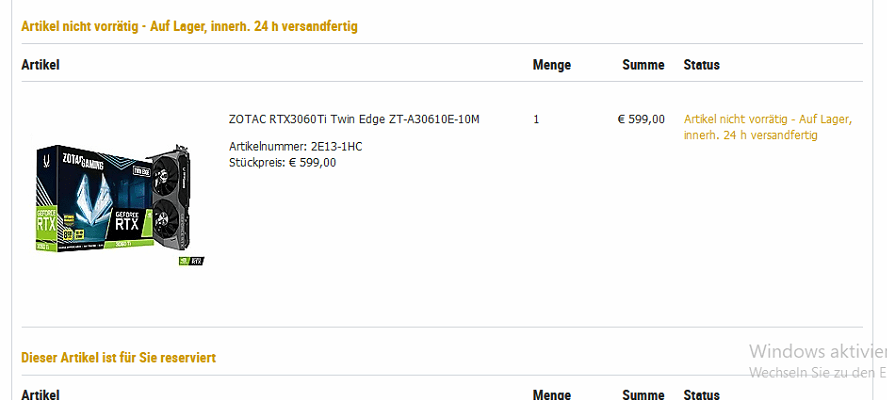This screenshot has height=400, width=887.
Task: Click the Status header in the reserved-items table
Action: click(701, 394)
